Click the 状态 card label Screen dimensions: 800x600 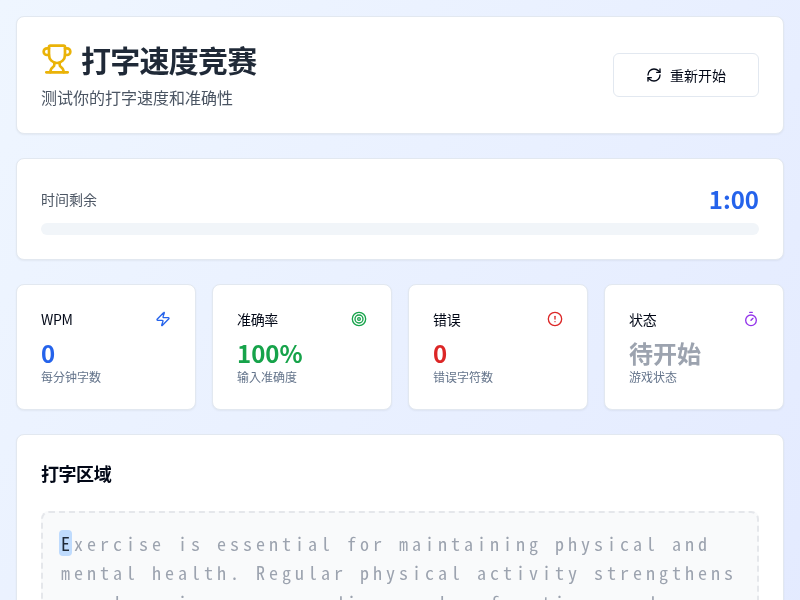point(643,320)
